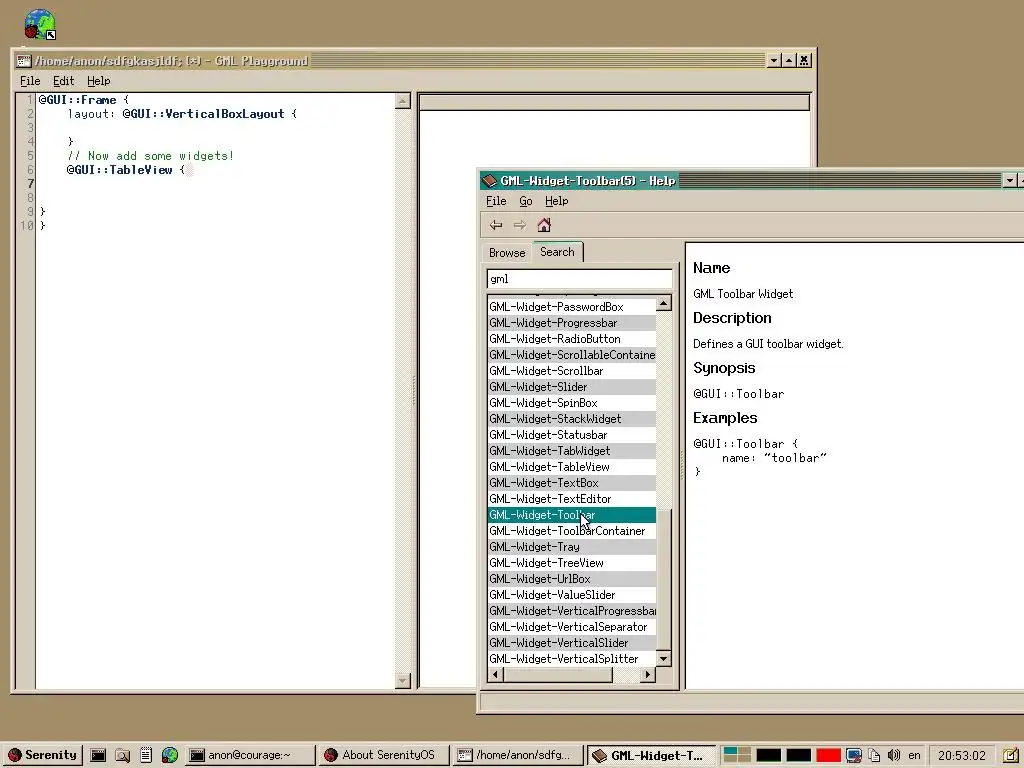Open the Browser desktop shortcut icon
The width and height of the screenshot is (1024, 768).
point(39,24)
